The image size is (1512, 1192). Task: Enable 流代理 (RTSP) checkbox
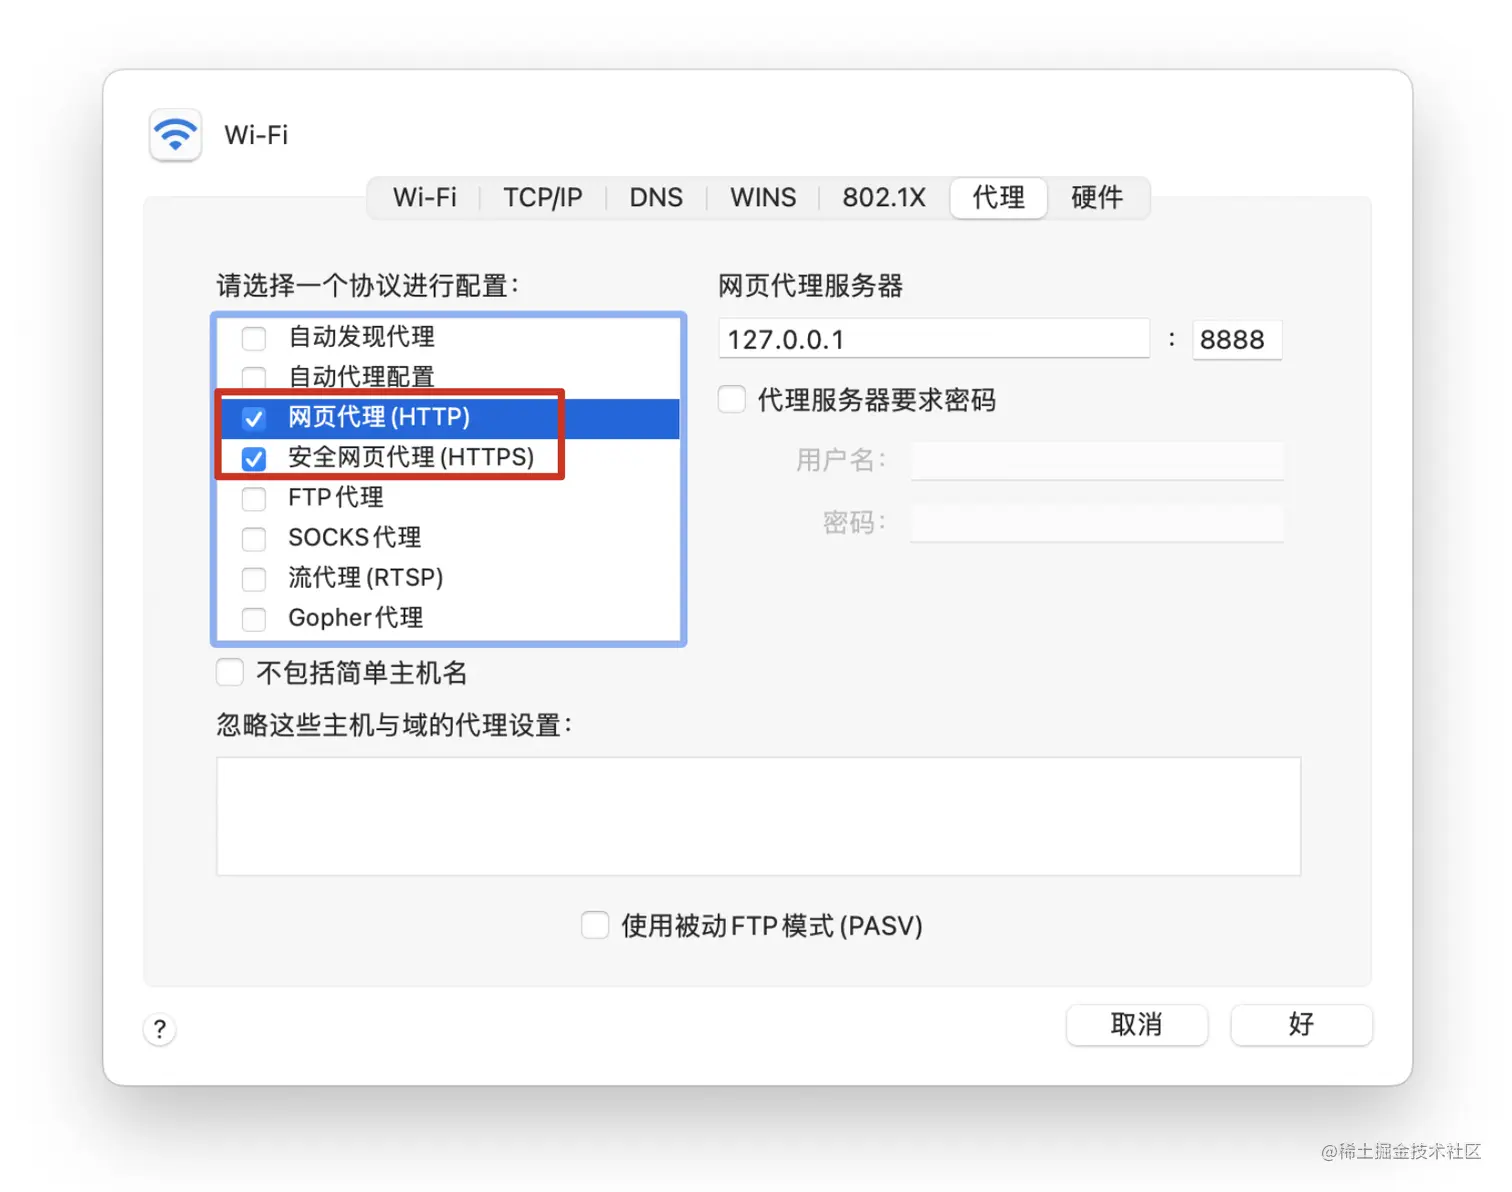pyautogui.click(x=254, y=579)
